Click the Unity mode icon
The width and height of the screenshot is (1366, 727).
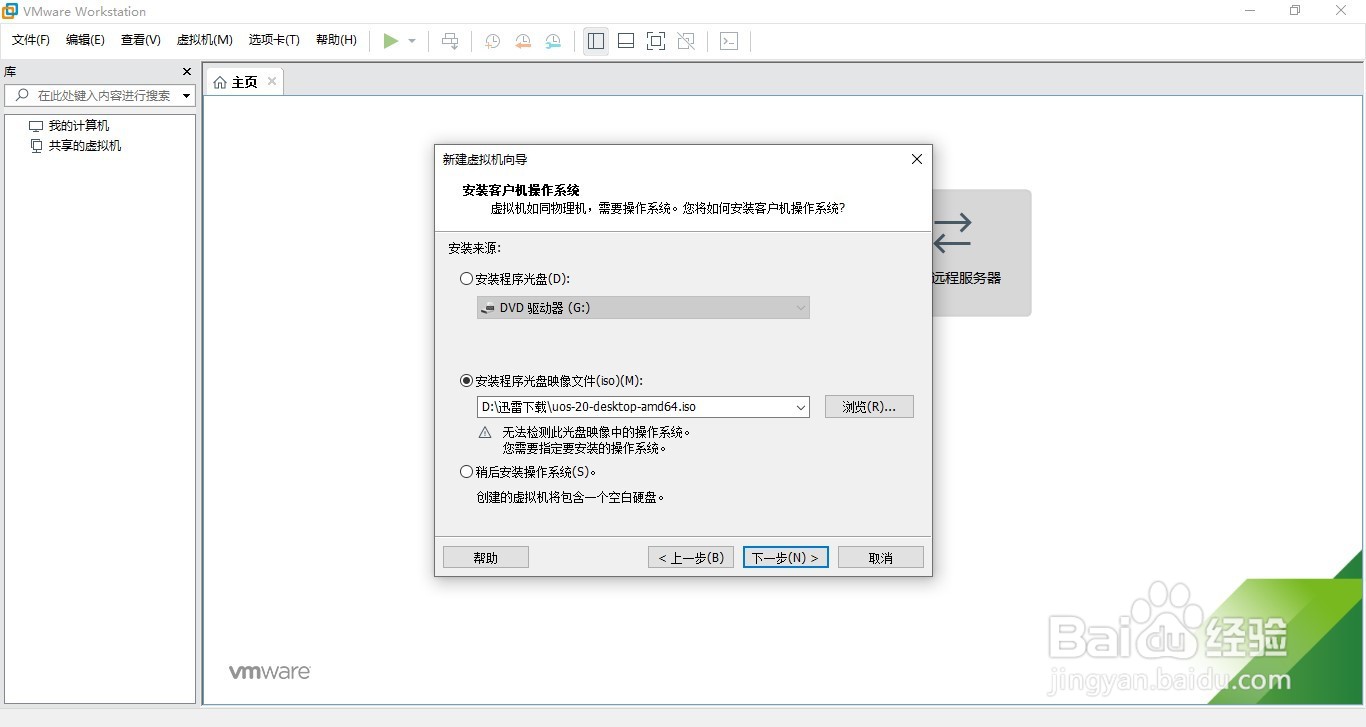click(x=686, y=41)
